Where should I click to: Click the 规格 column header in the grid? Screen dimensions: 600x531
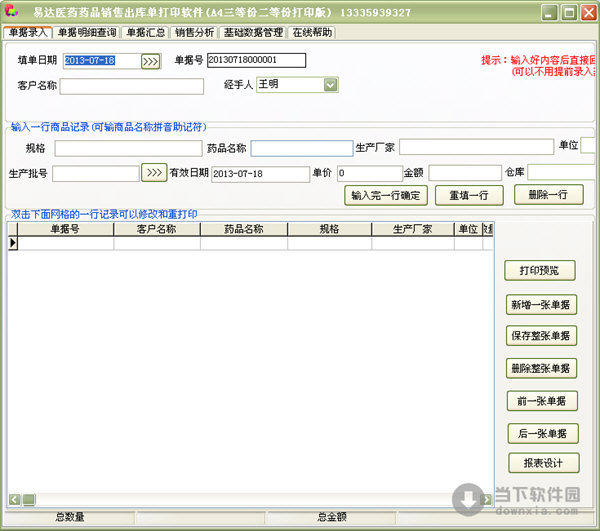(329, 229)
